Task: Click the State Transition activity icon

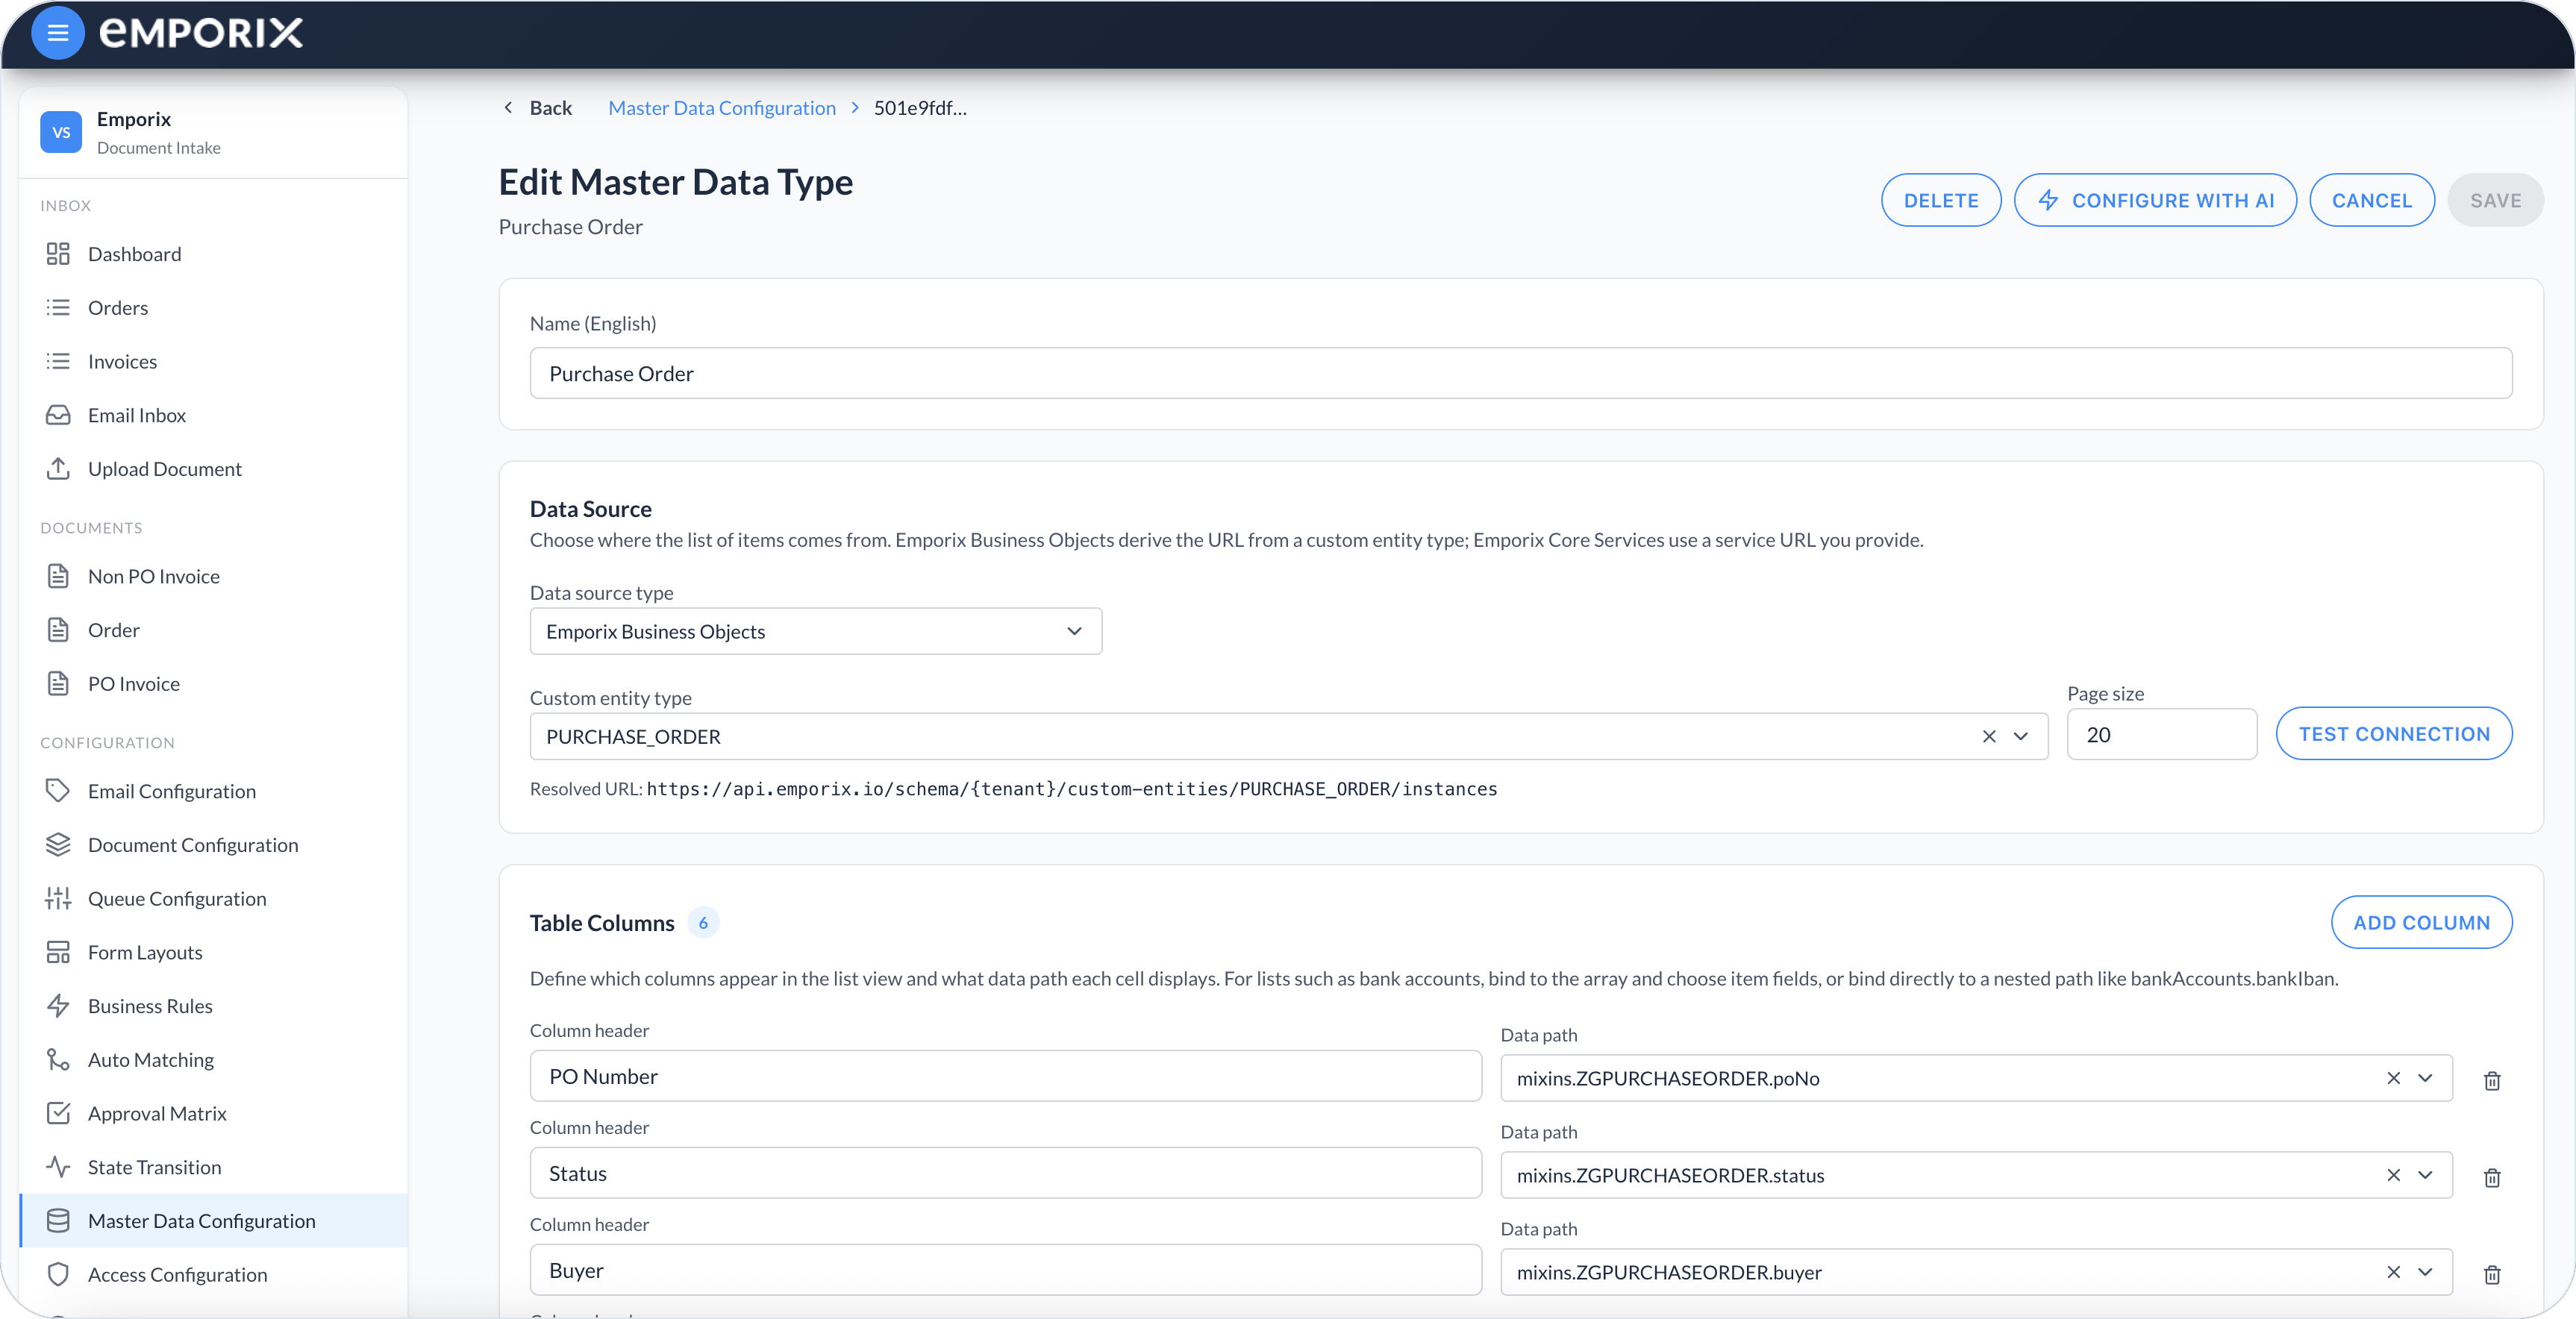Action: [x=58, y=1167]
